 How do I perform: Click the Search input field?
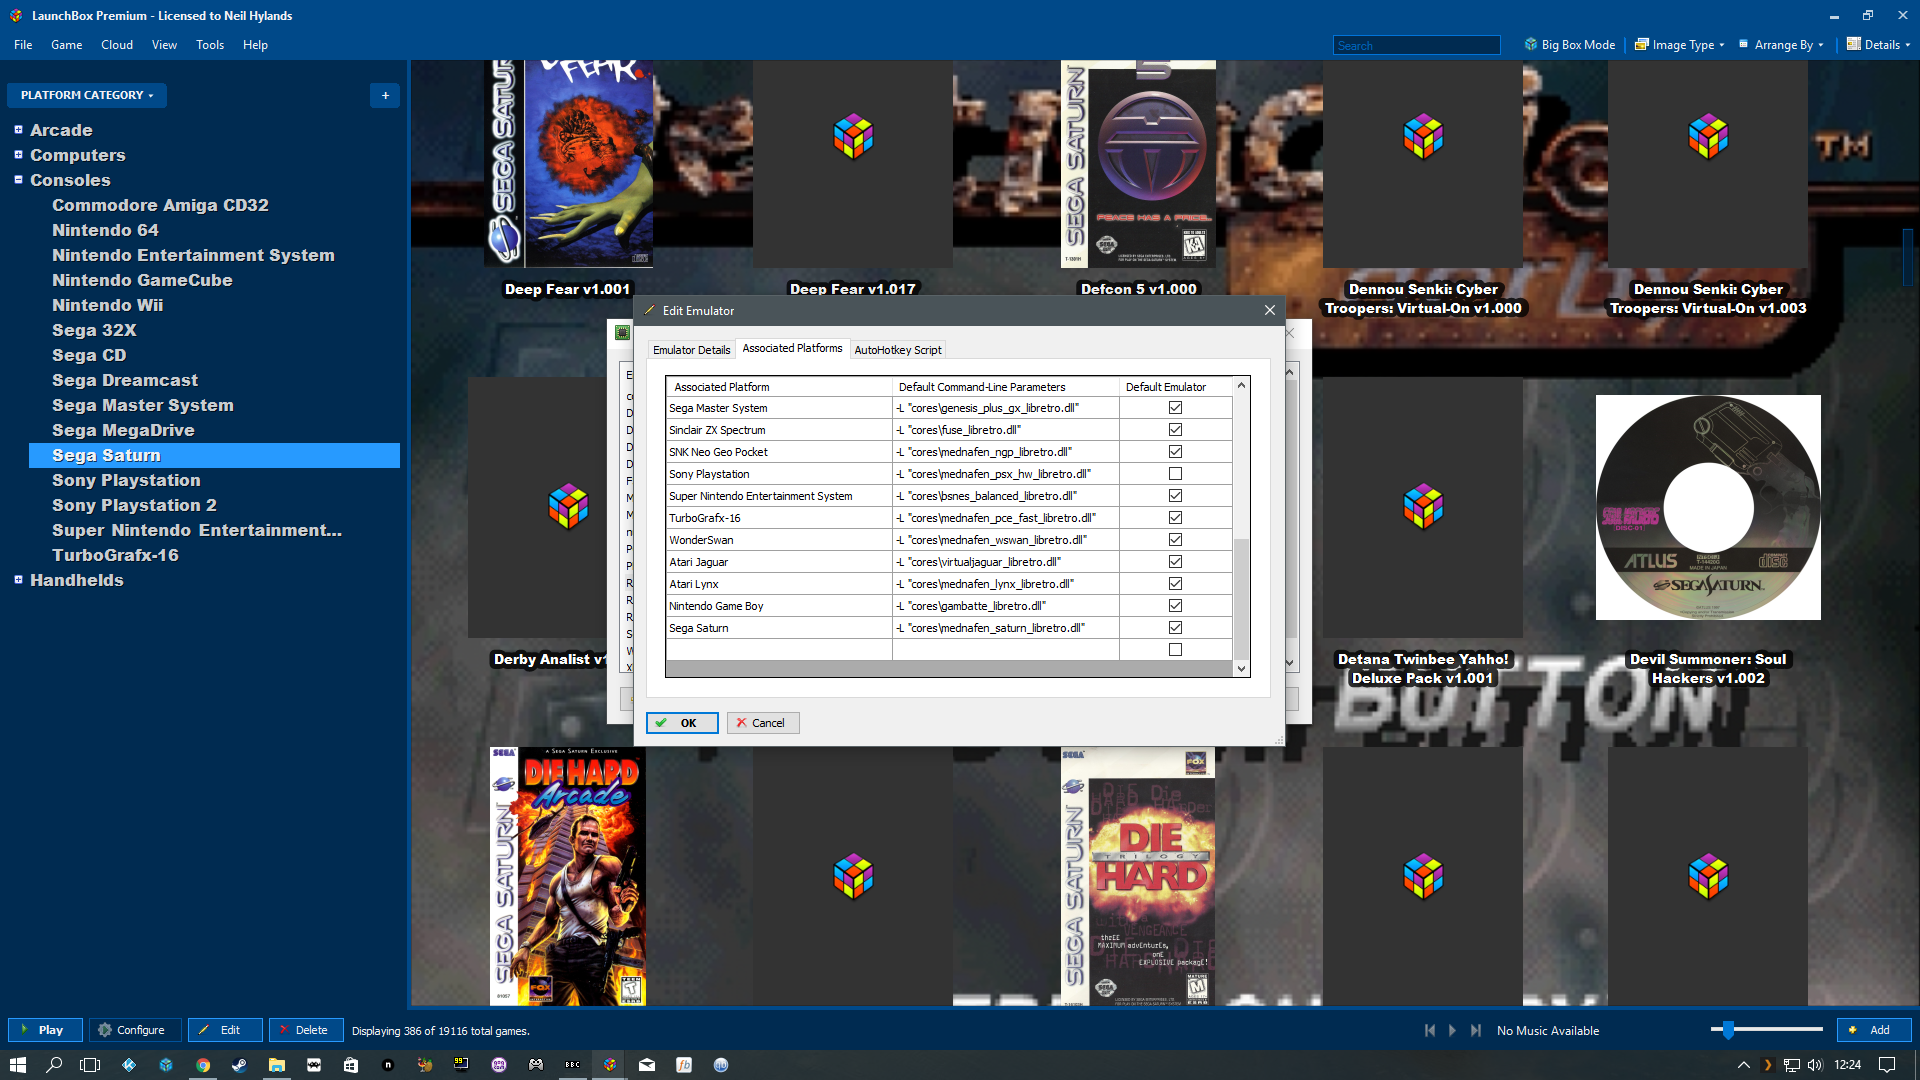click(x=1415, y=45)
